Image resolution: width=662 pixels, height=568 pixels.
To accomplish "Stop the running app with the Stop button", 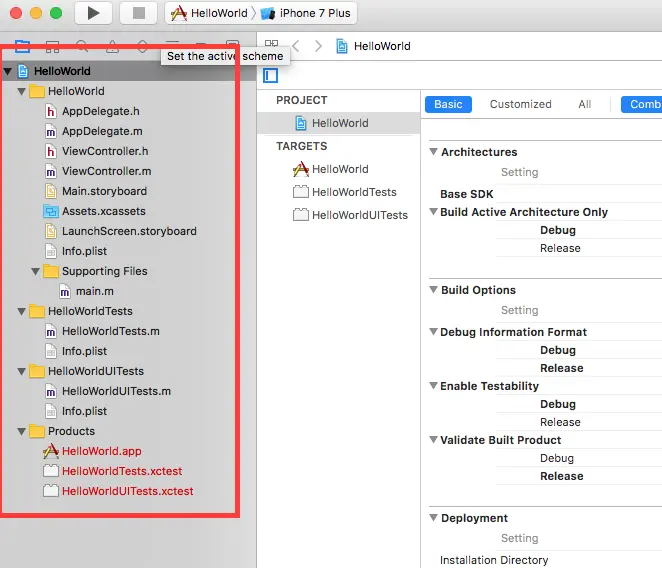I will click(138, 13).
